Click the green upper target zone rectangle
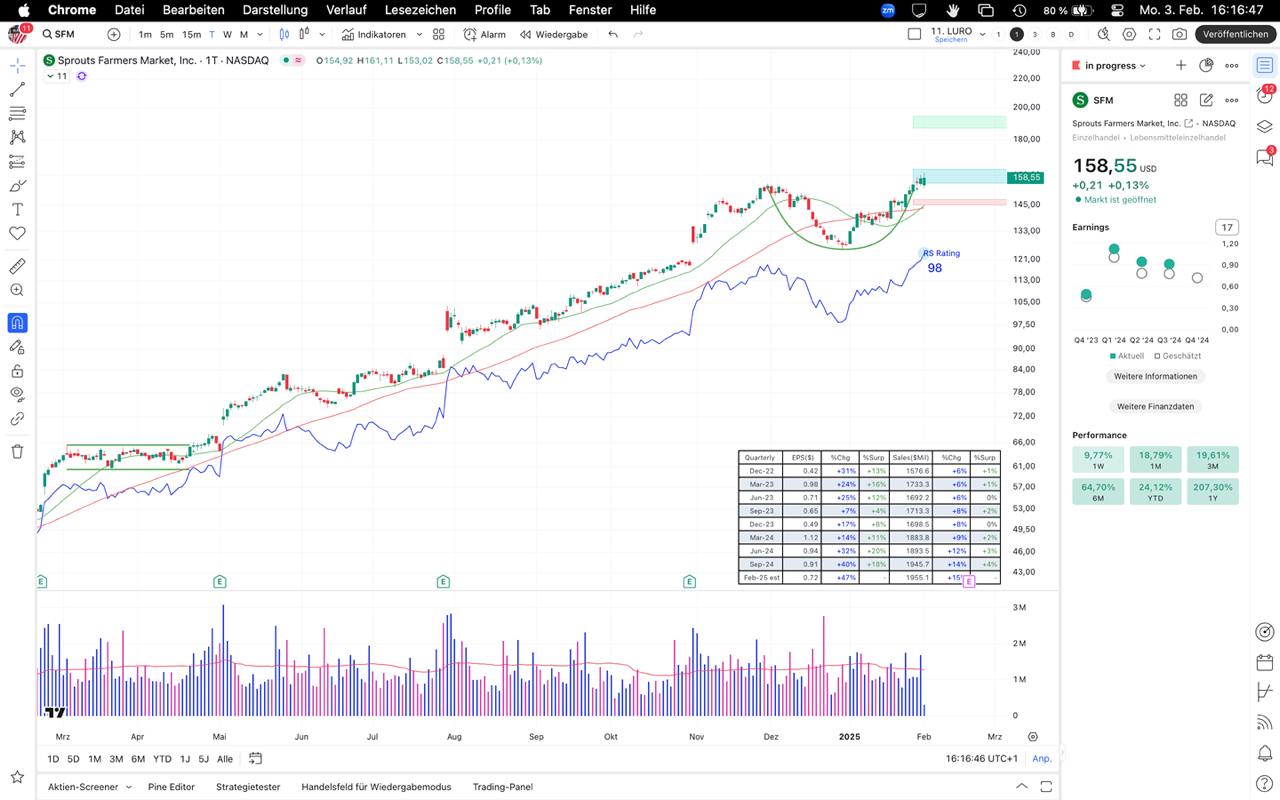 click(959, 122)
